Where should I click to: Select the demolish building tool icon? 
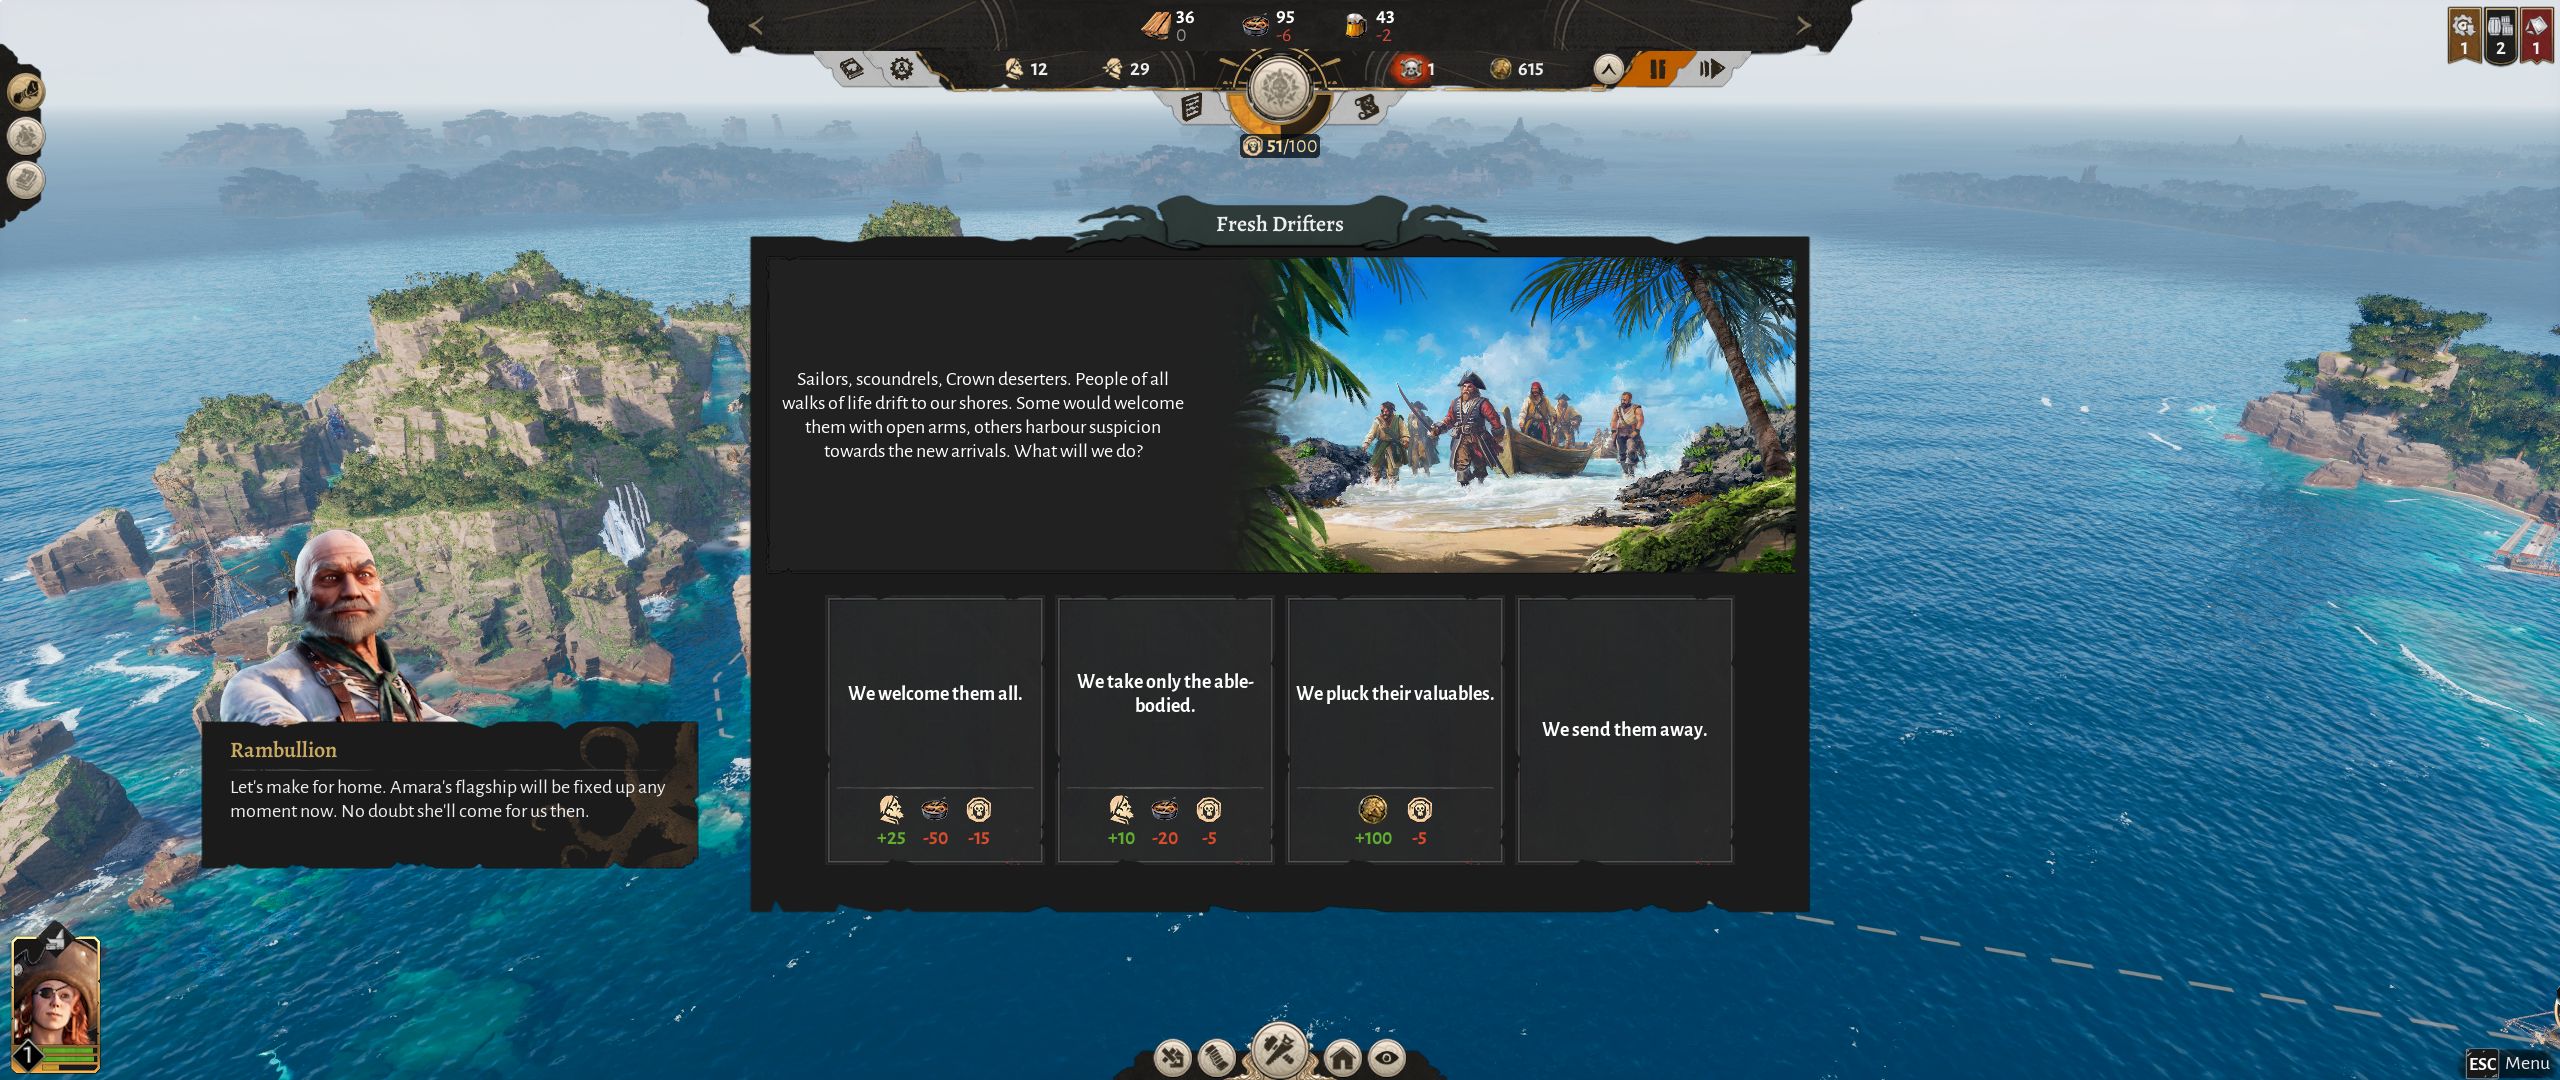(x=1172, y=1057)
